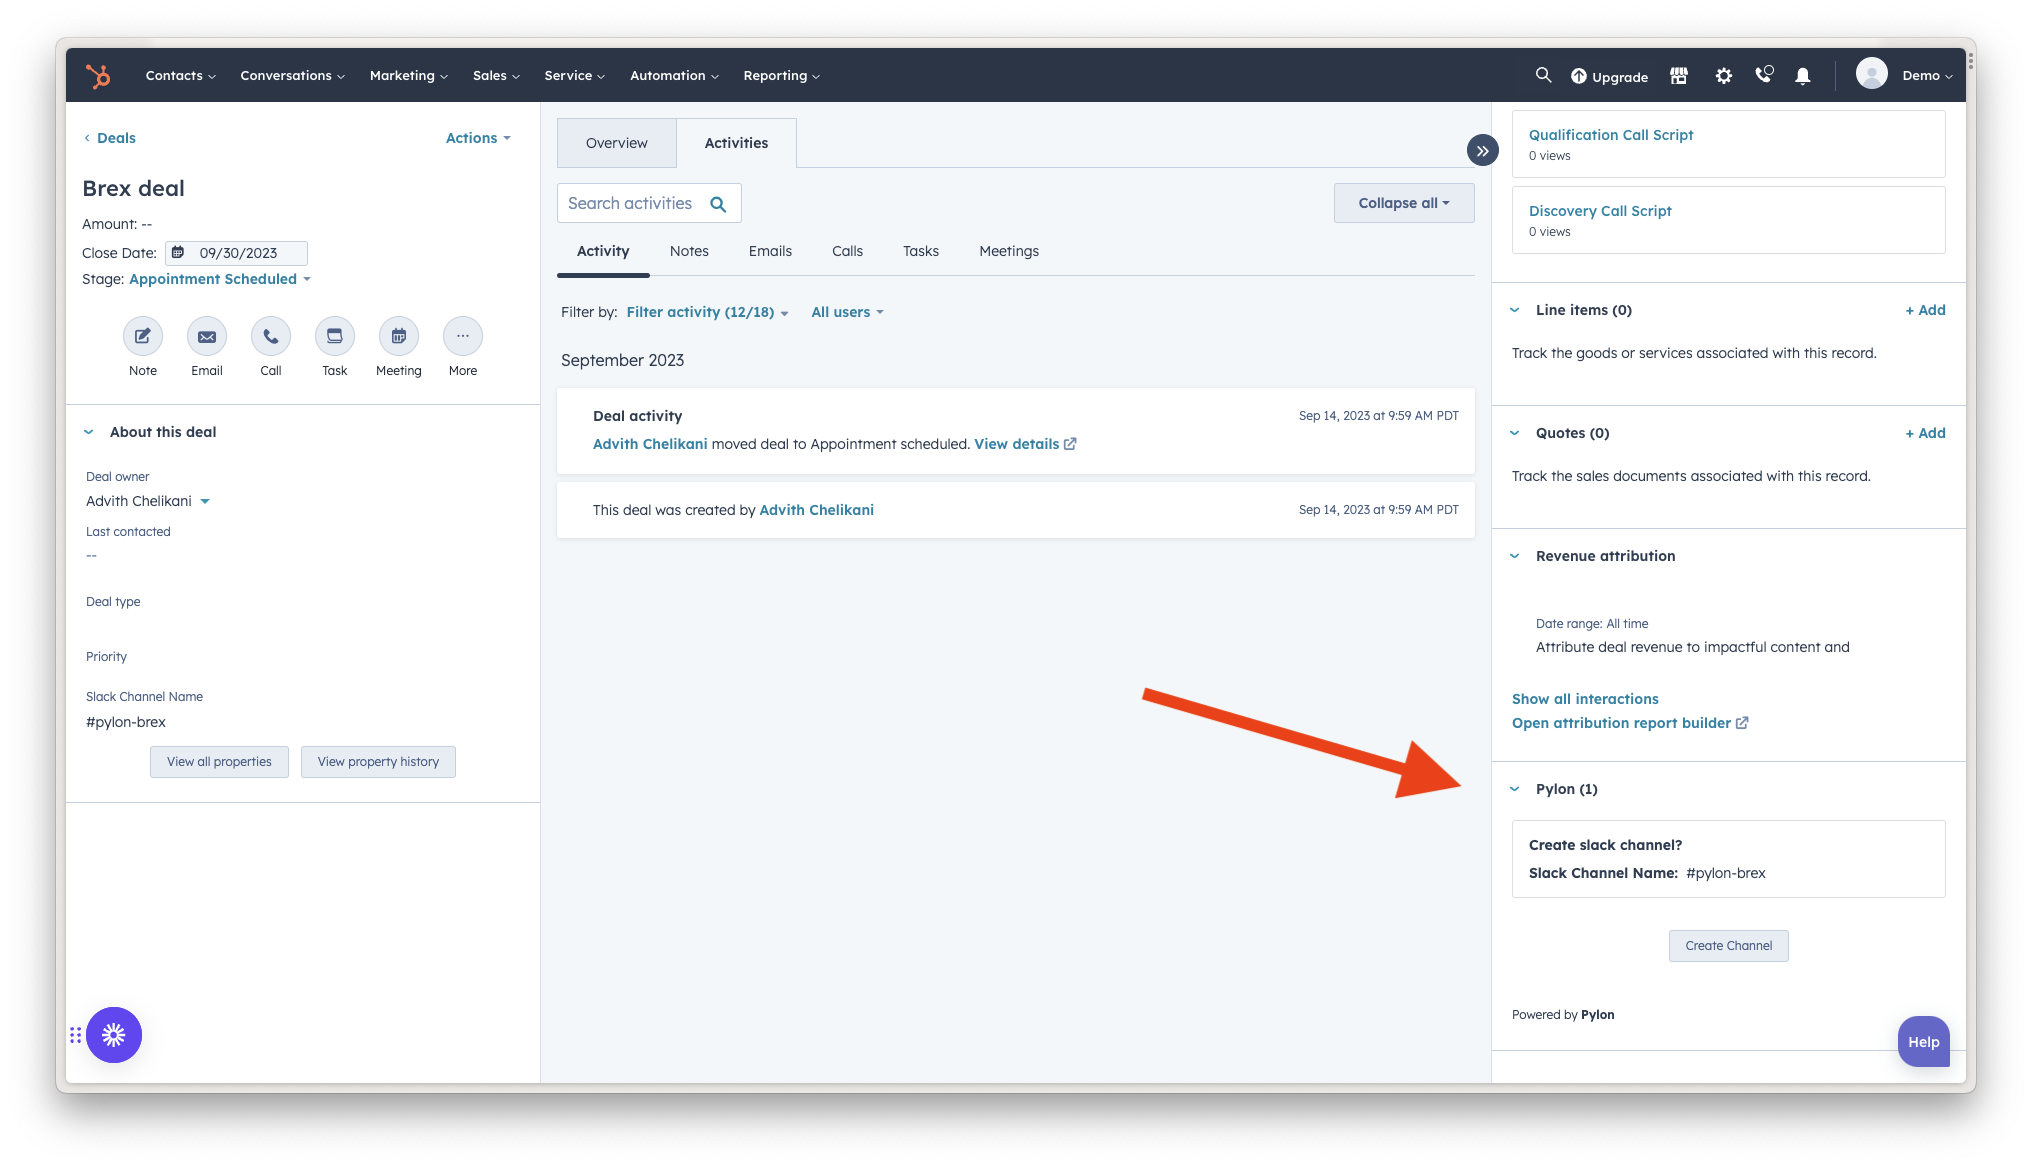The image size is (2032, 1167).
Task: Collapse right sidebar with double-arrow button
Action: (x=1482, y=151)
